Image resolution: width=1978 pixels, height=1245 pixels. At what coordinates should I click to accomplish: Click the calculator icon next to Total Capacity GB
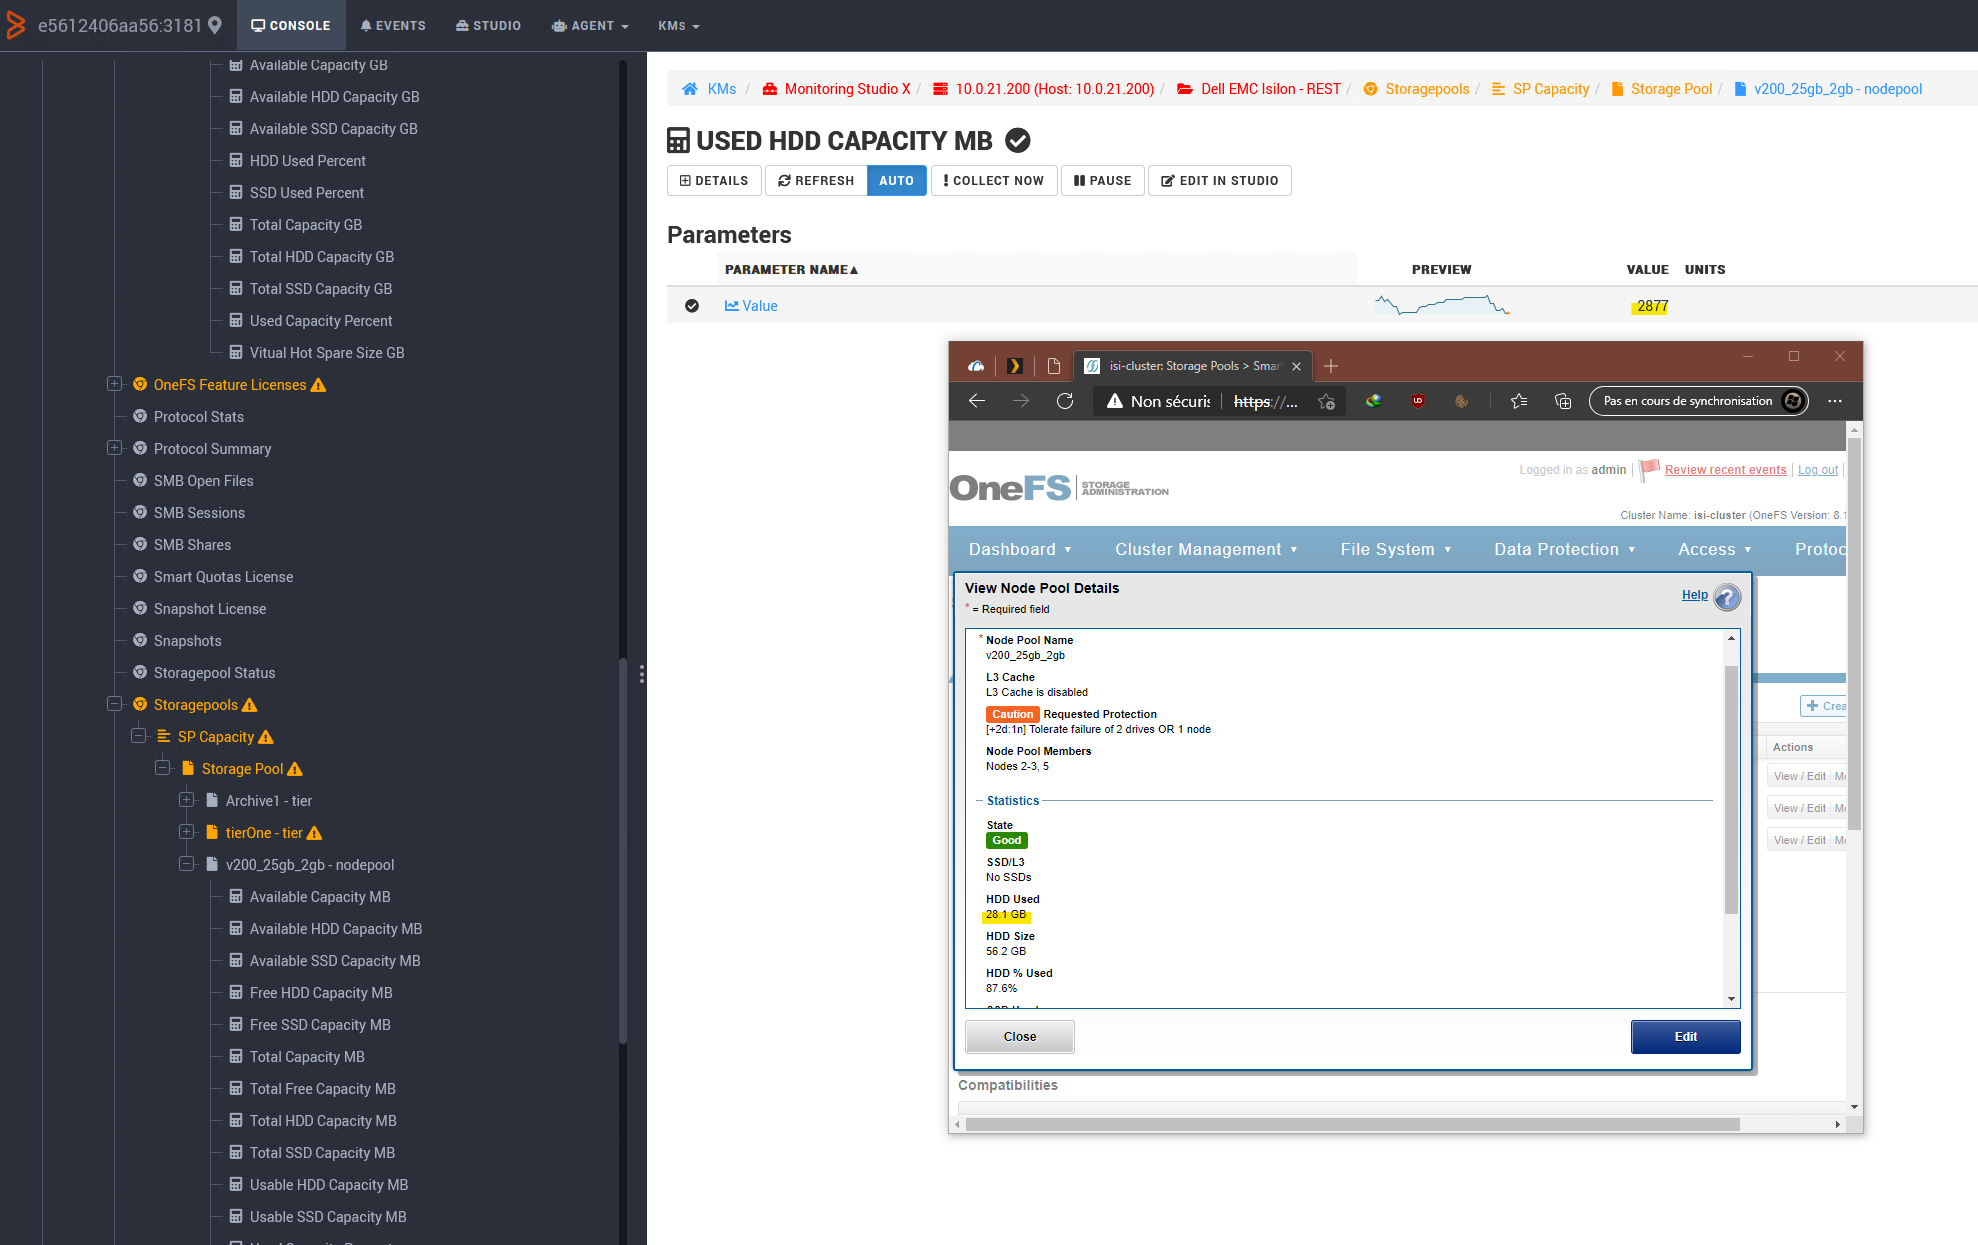click(x=236, y=225)
